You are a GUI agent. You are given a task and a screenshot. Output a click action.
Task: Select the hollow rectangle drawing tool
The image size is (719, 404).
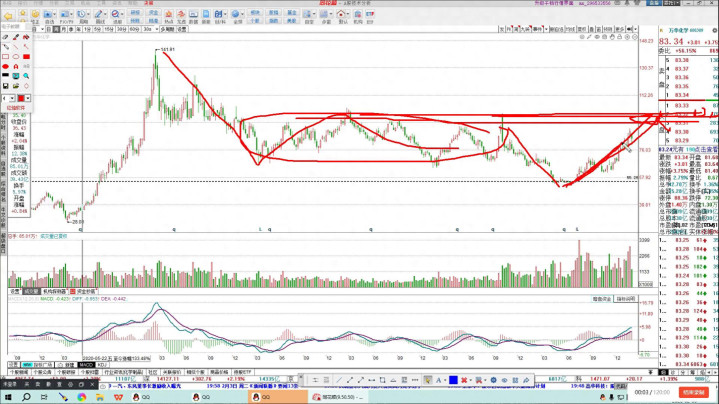pos(6,57)
